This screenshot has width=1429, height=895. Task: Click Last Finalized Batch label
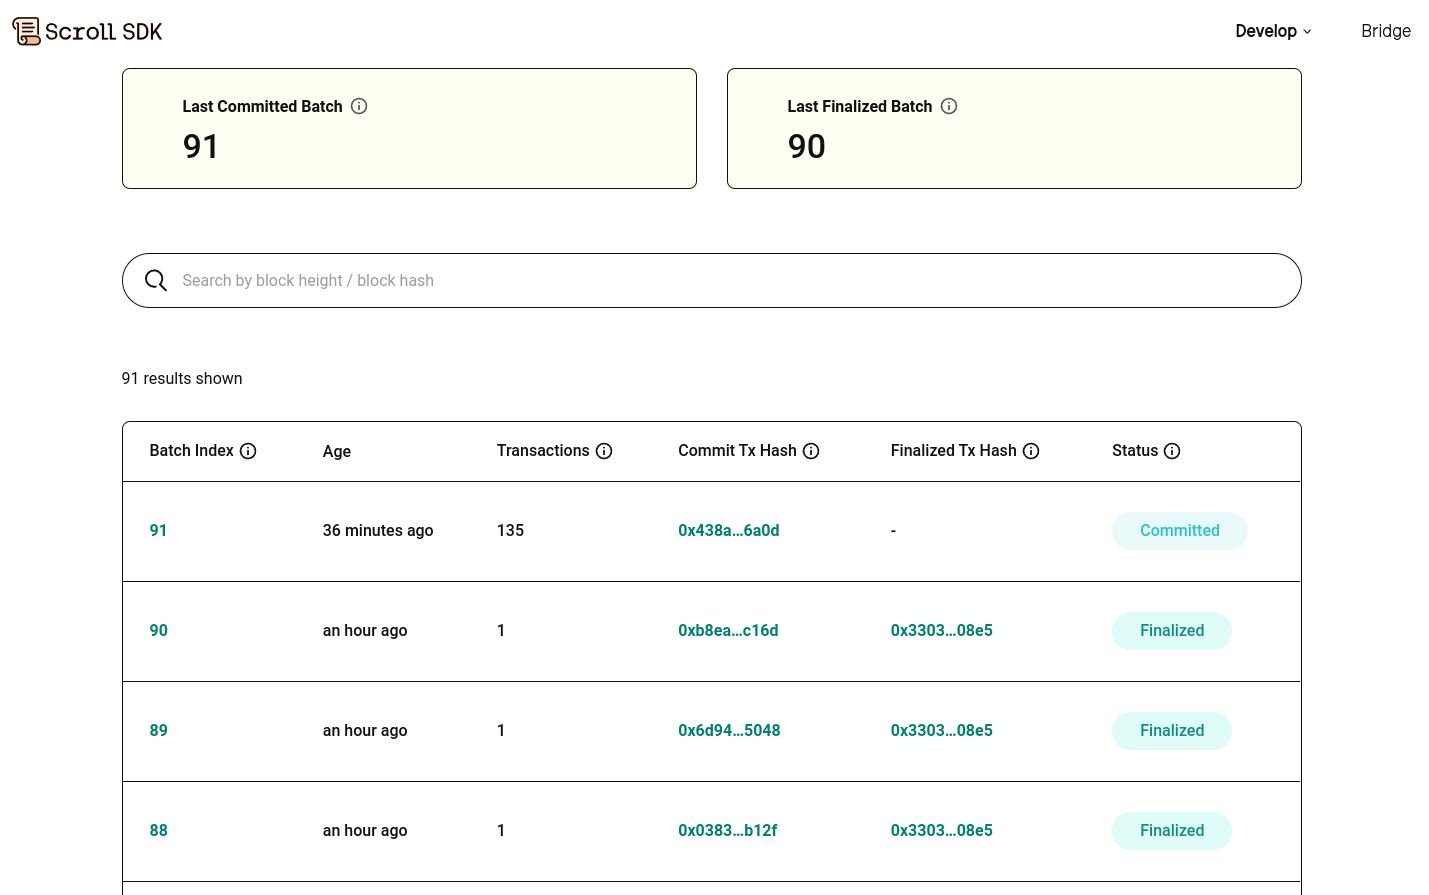click(859, 107)
